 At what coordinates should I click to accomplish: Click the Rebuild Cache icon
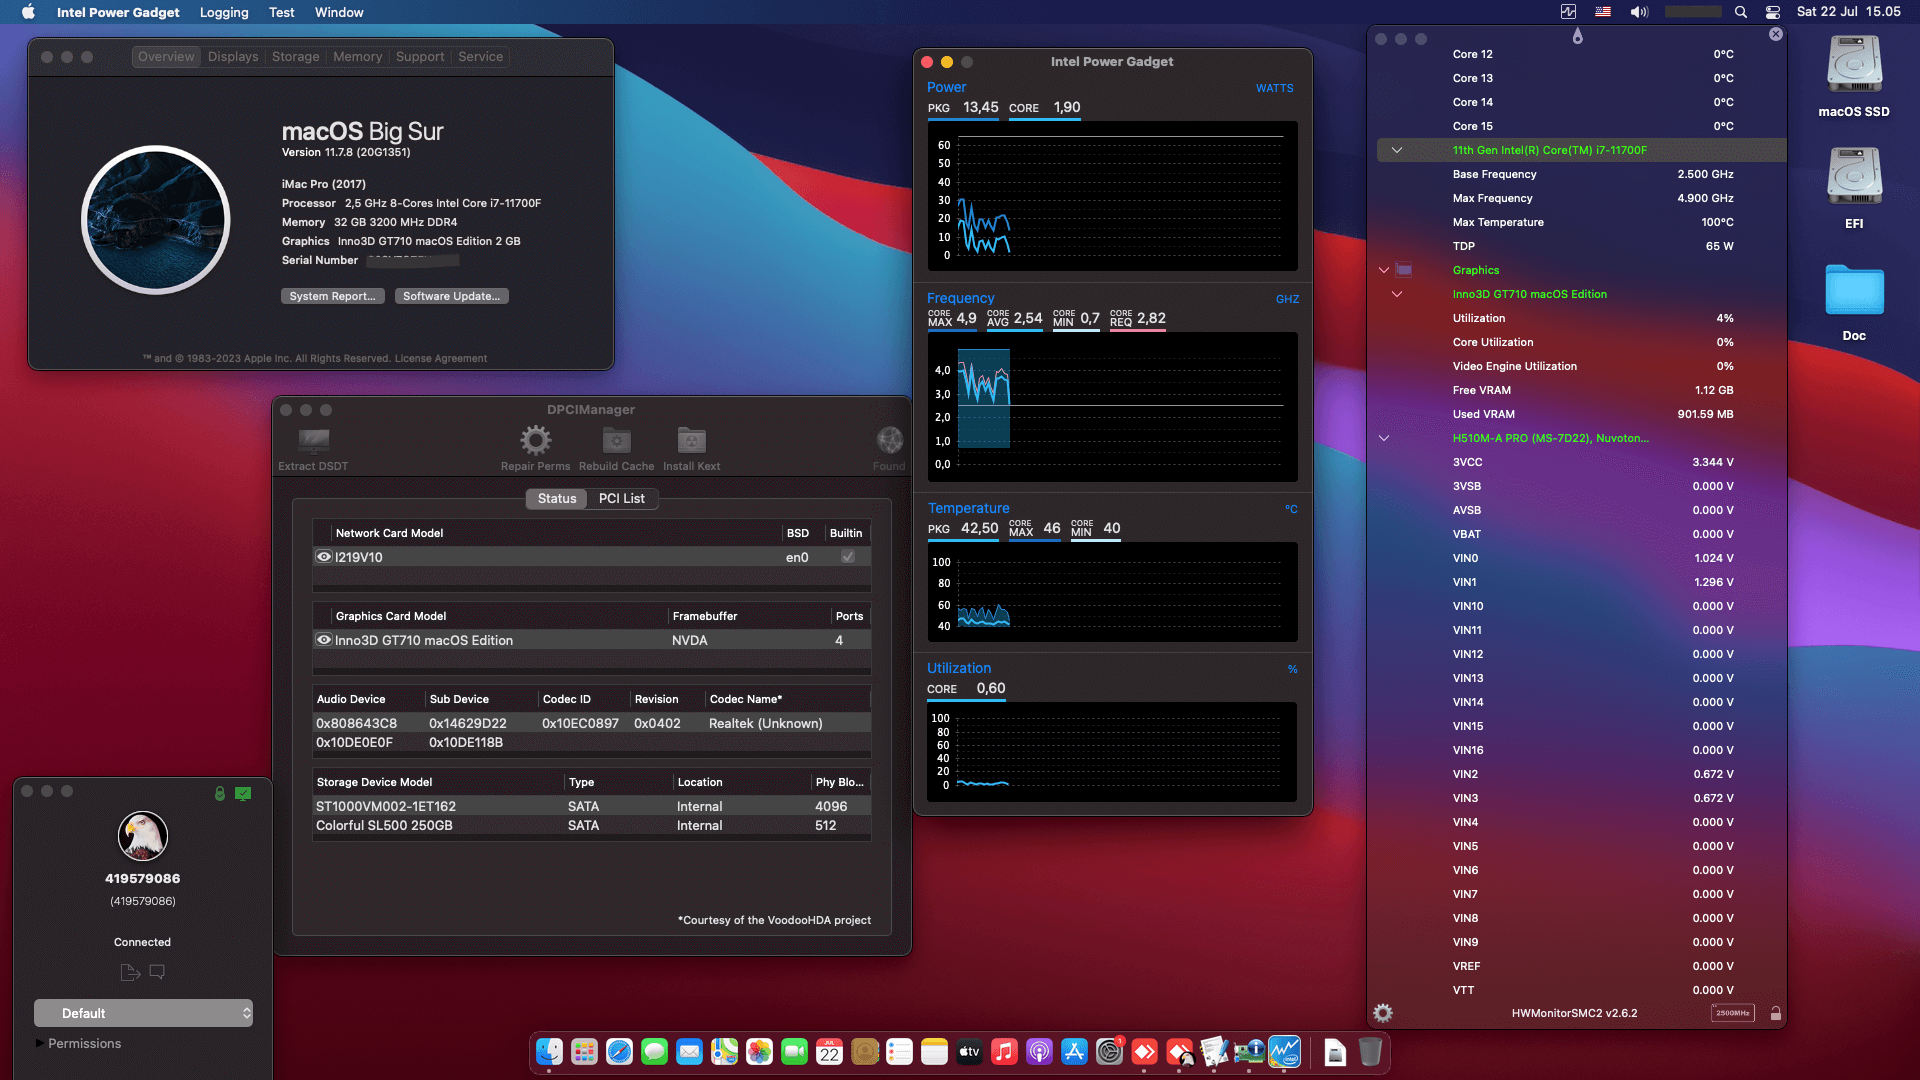[x=616, y=441]
